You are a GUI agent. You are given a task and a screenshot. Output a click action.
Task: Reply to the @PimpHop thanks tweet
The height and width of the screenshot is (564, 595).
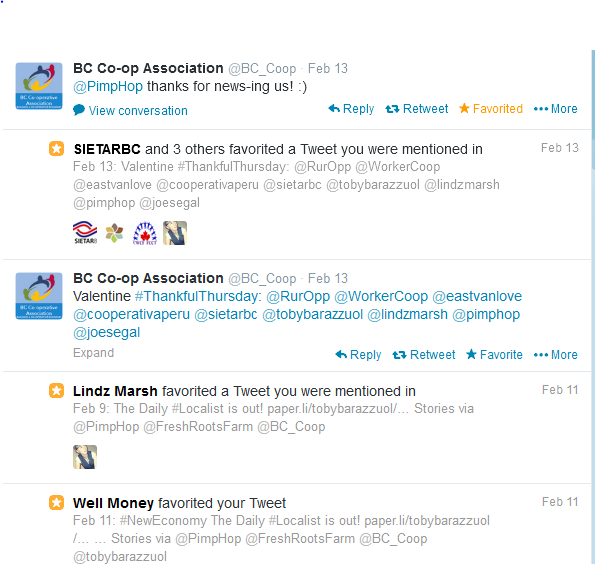coord(351,109)
